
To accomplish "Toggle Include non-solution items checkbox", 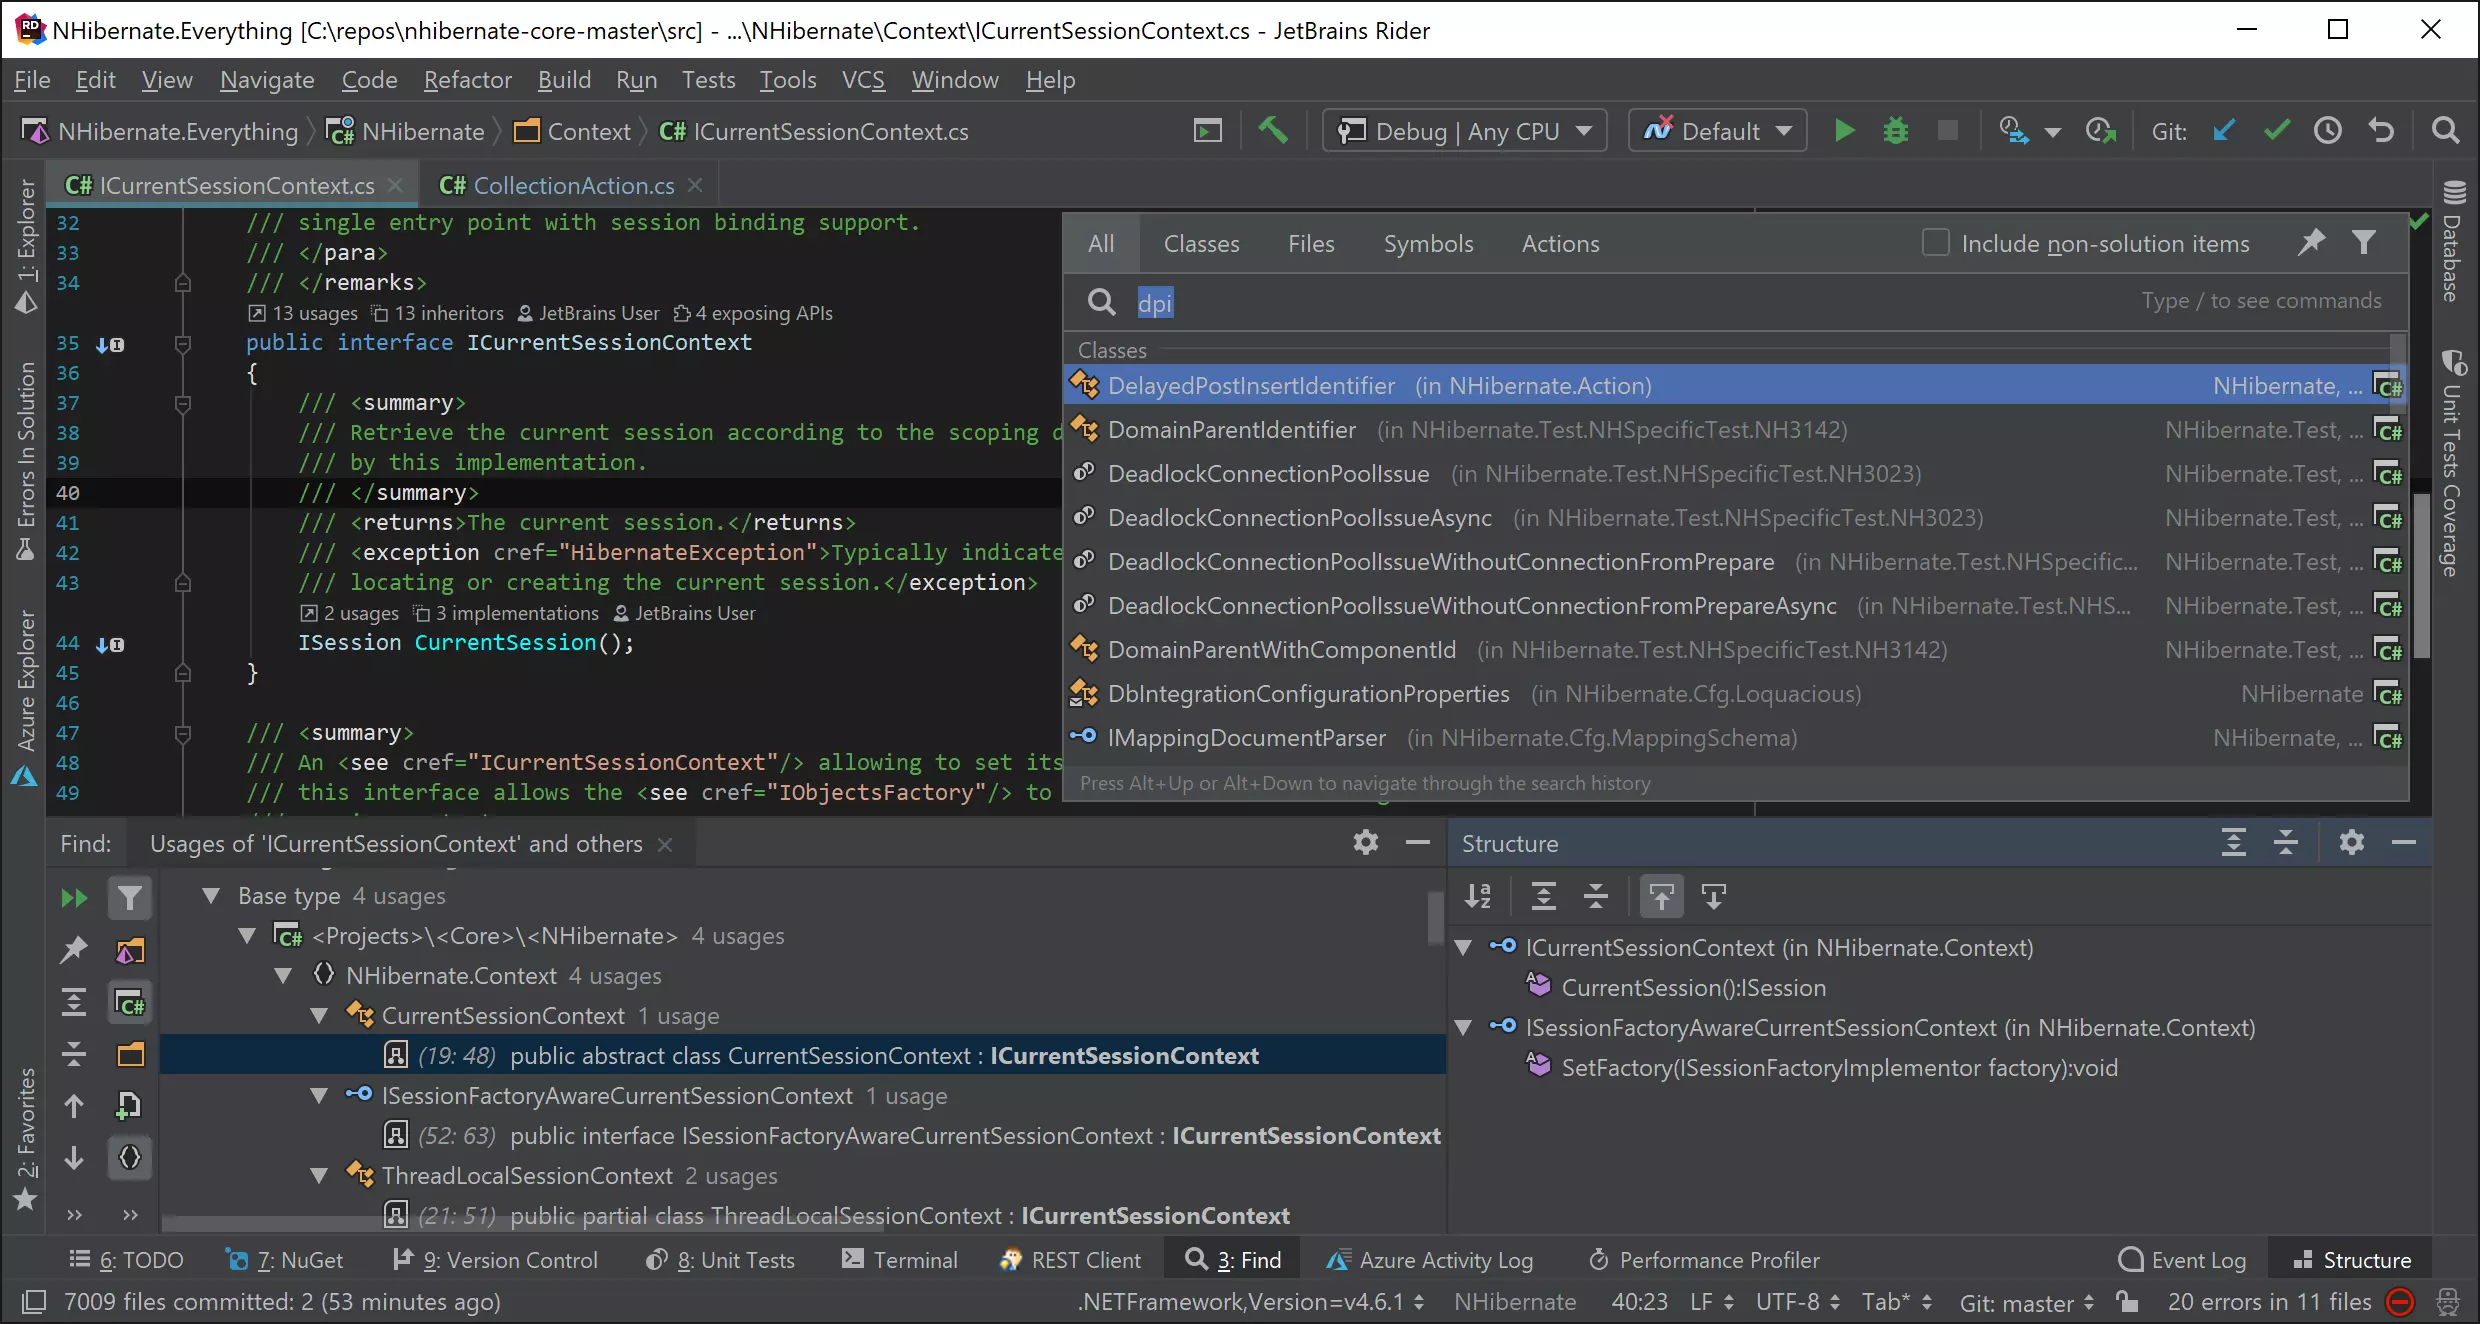I will tap(1934, 243).
